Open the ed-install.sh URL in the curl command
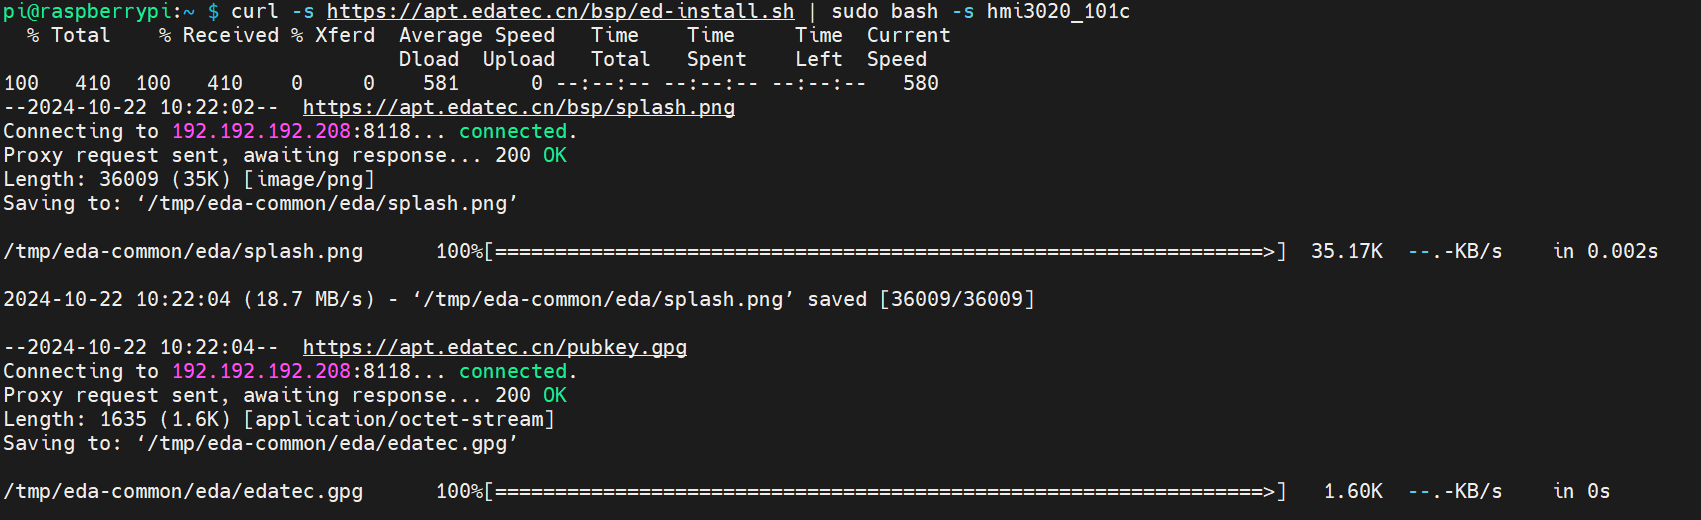 [560, 12]
